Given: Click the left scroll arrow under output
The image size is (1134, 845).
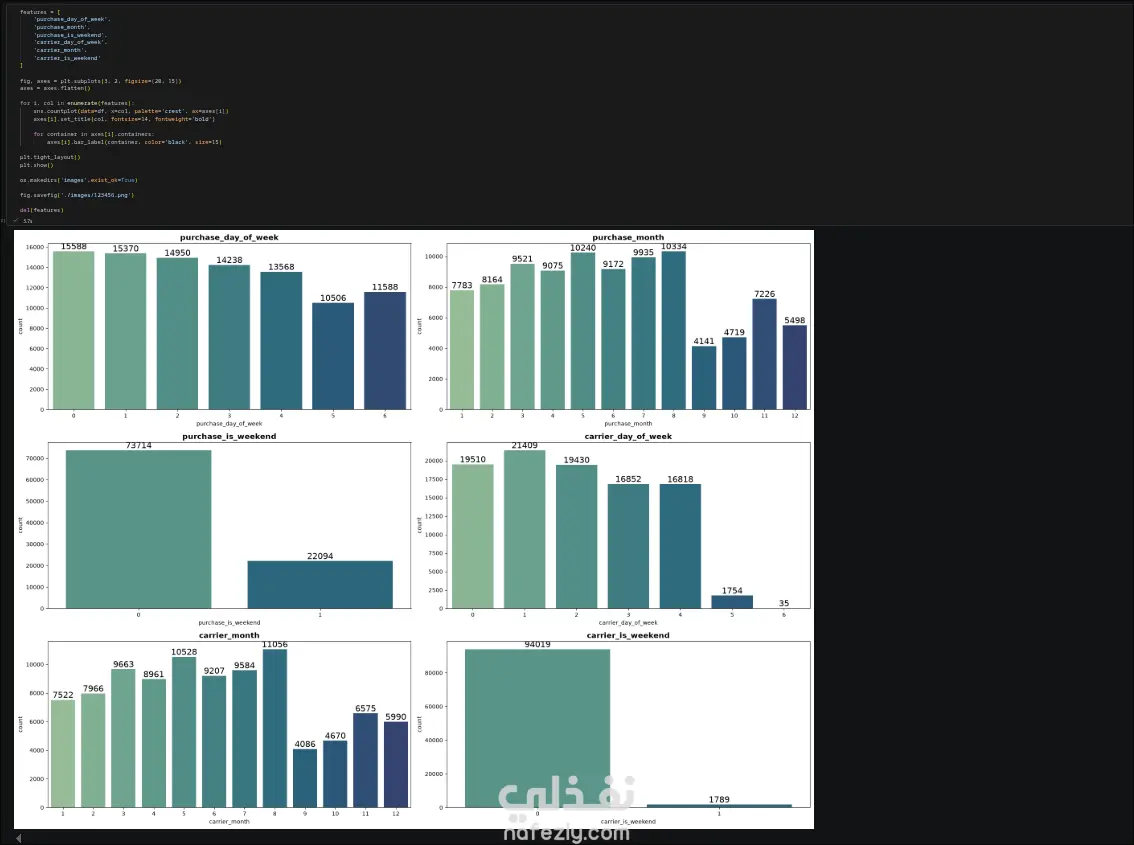Looking at the screenshot, I should point(19,838).
